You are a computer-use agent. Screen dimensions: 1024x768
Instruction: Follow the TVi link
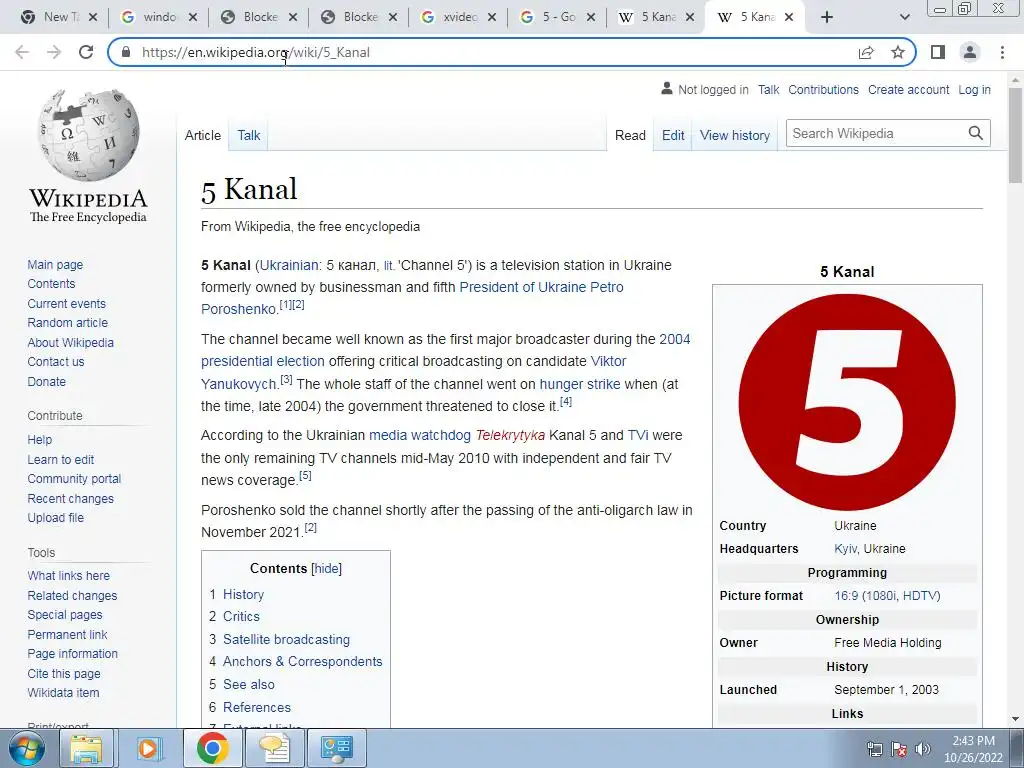[638, 436]
